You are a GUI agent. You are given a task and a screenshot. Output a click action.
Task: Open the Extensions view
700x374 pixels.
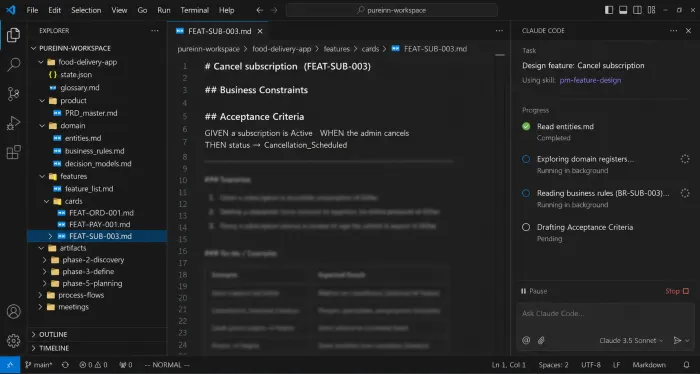[13, 152]
